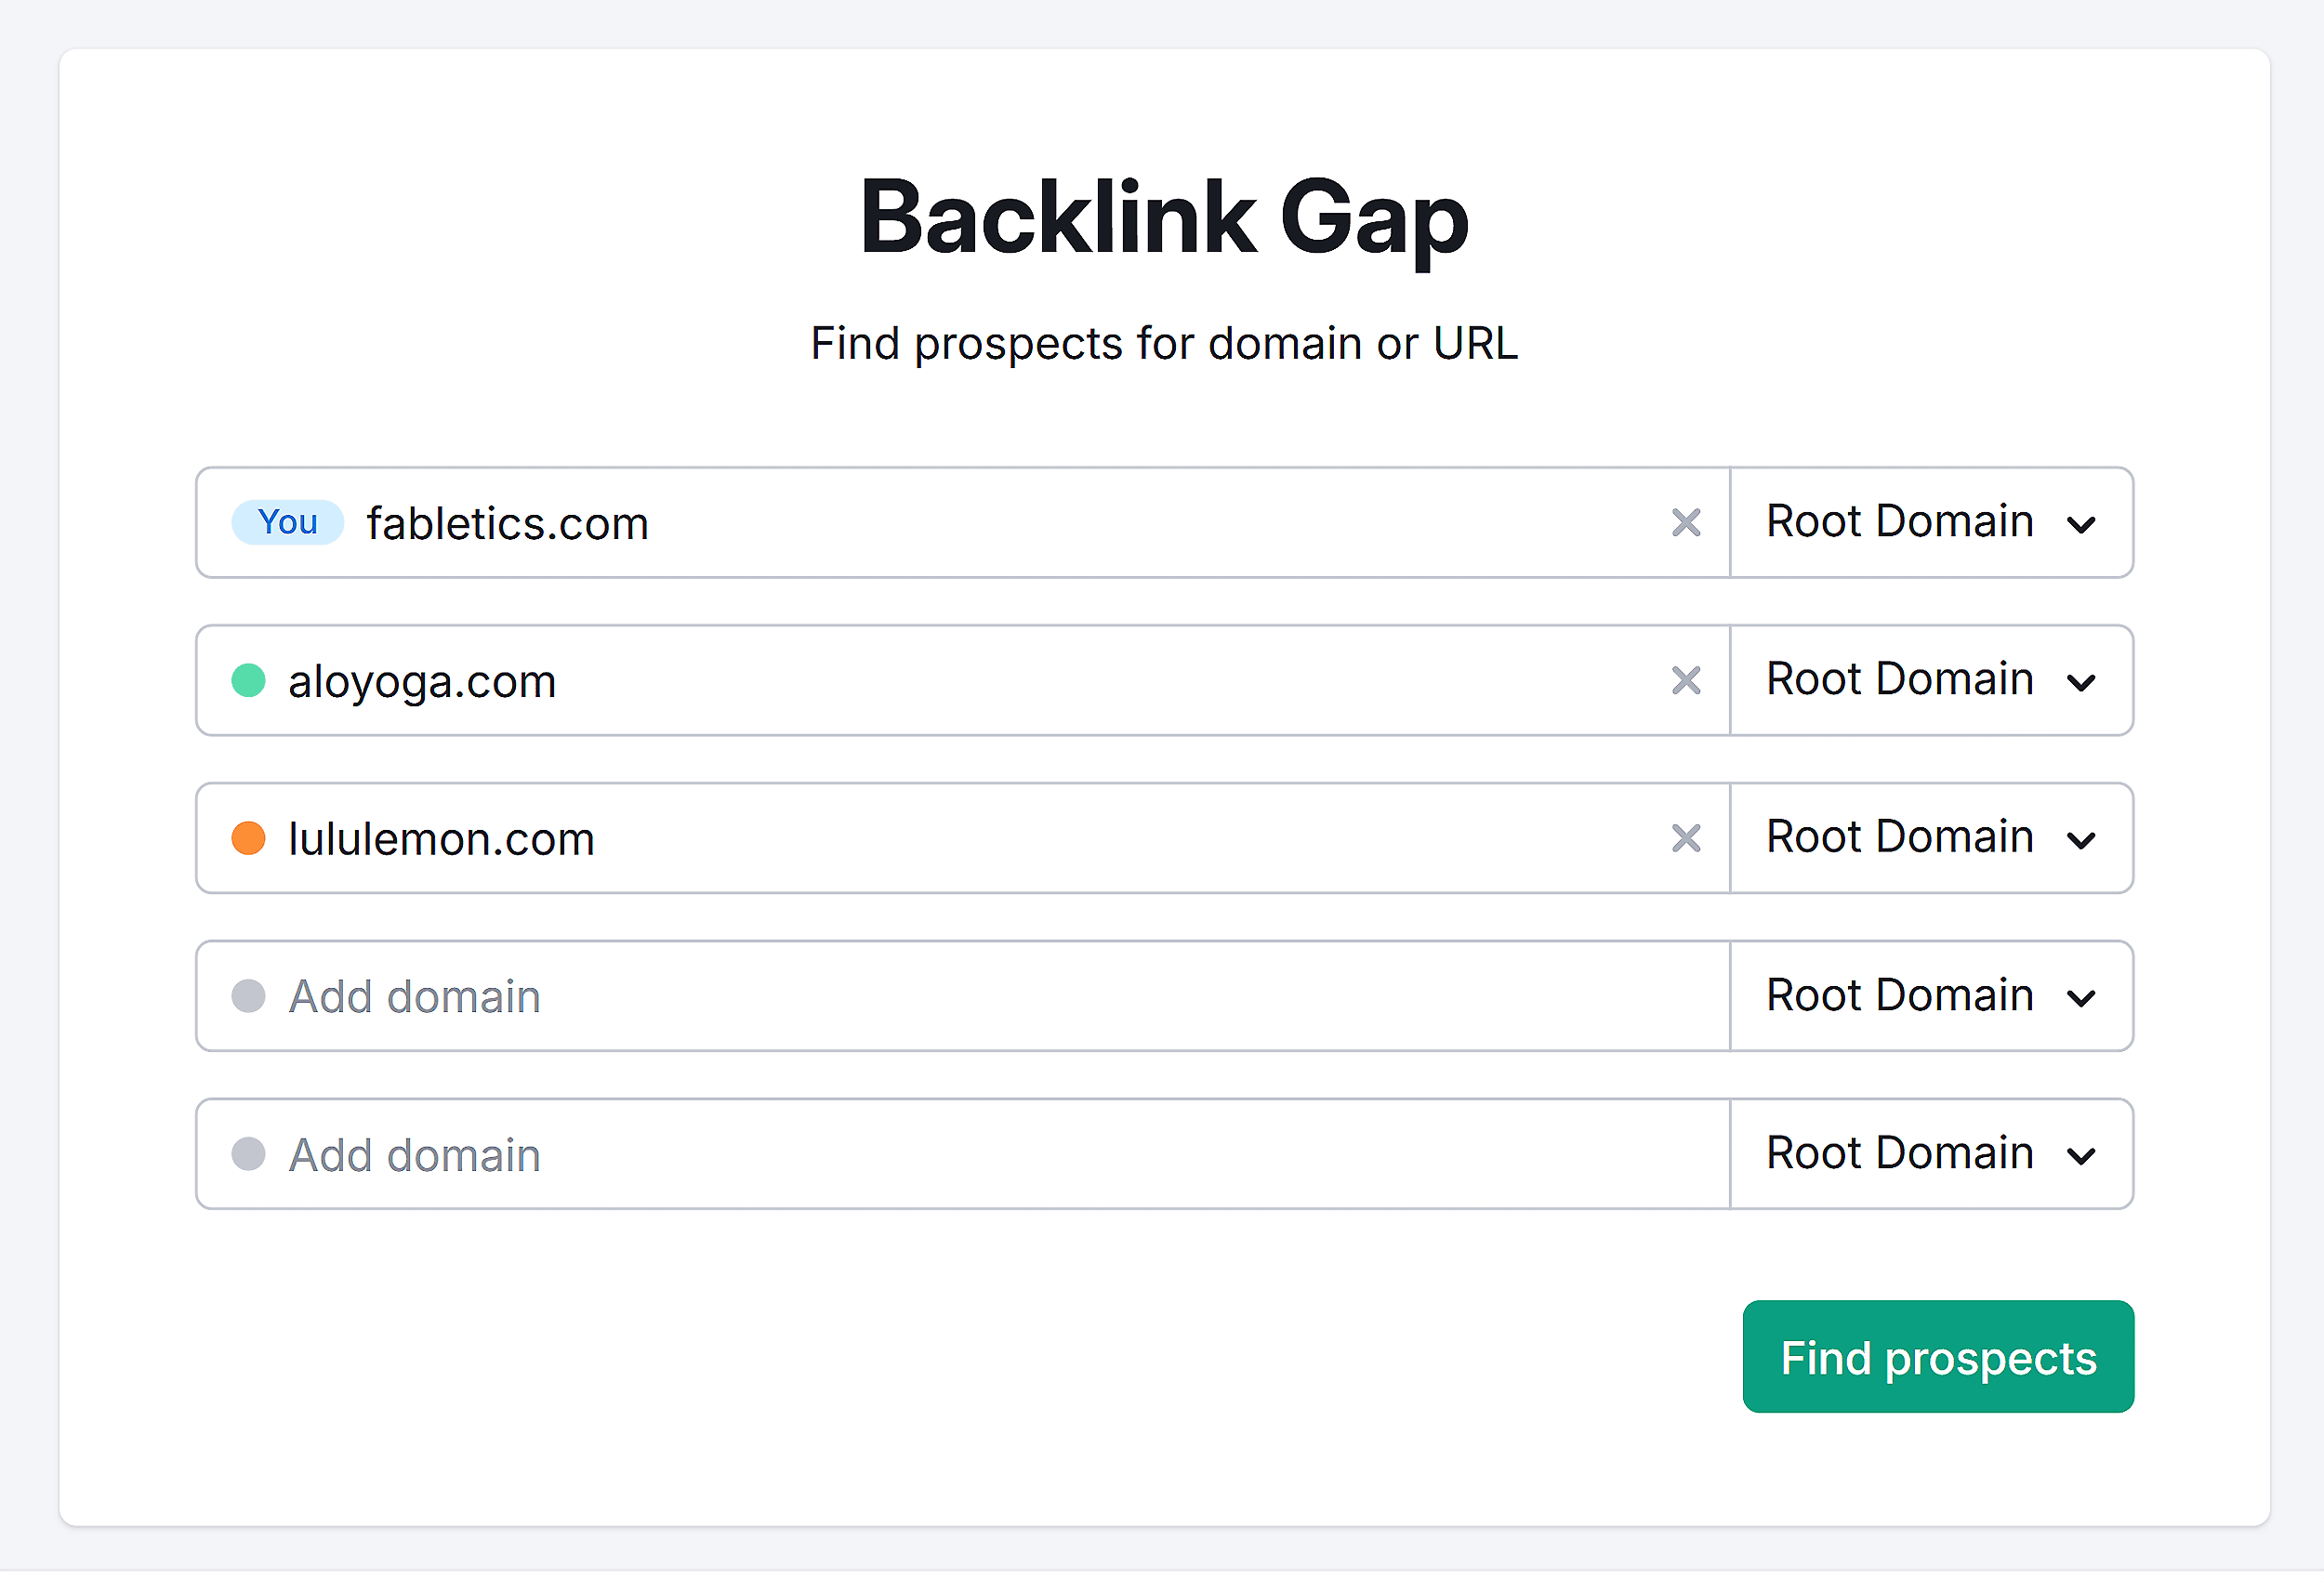Click the Find prospects for domain or URL text
Viewport: 2324px width, 1579px height.
click(x=1164, y=343)
